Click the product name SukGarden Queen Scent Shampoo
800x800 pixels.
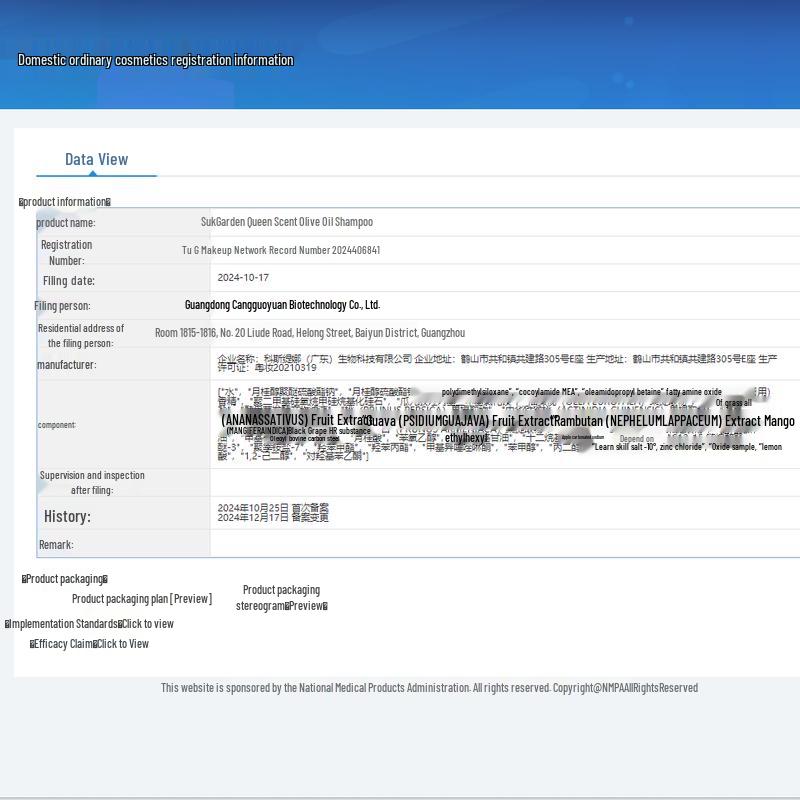pos(287,222)
